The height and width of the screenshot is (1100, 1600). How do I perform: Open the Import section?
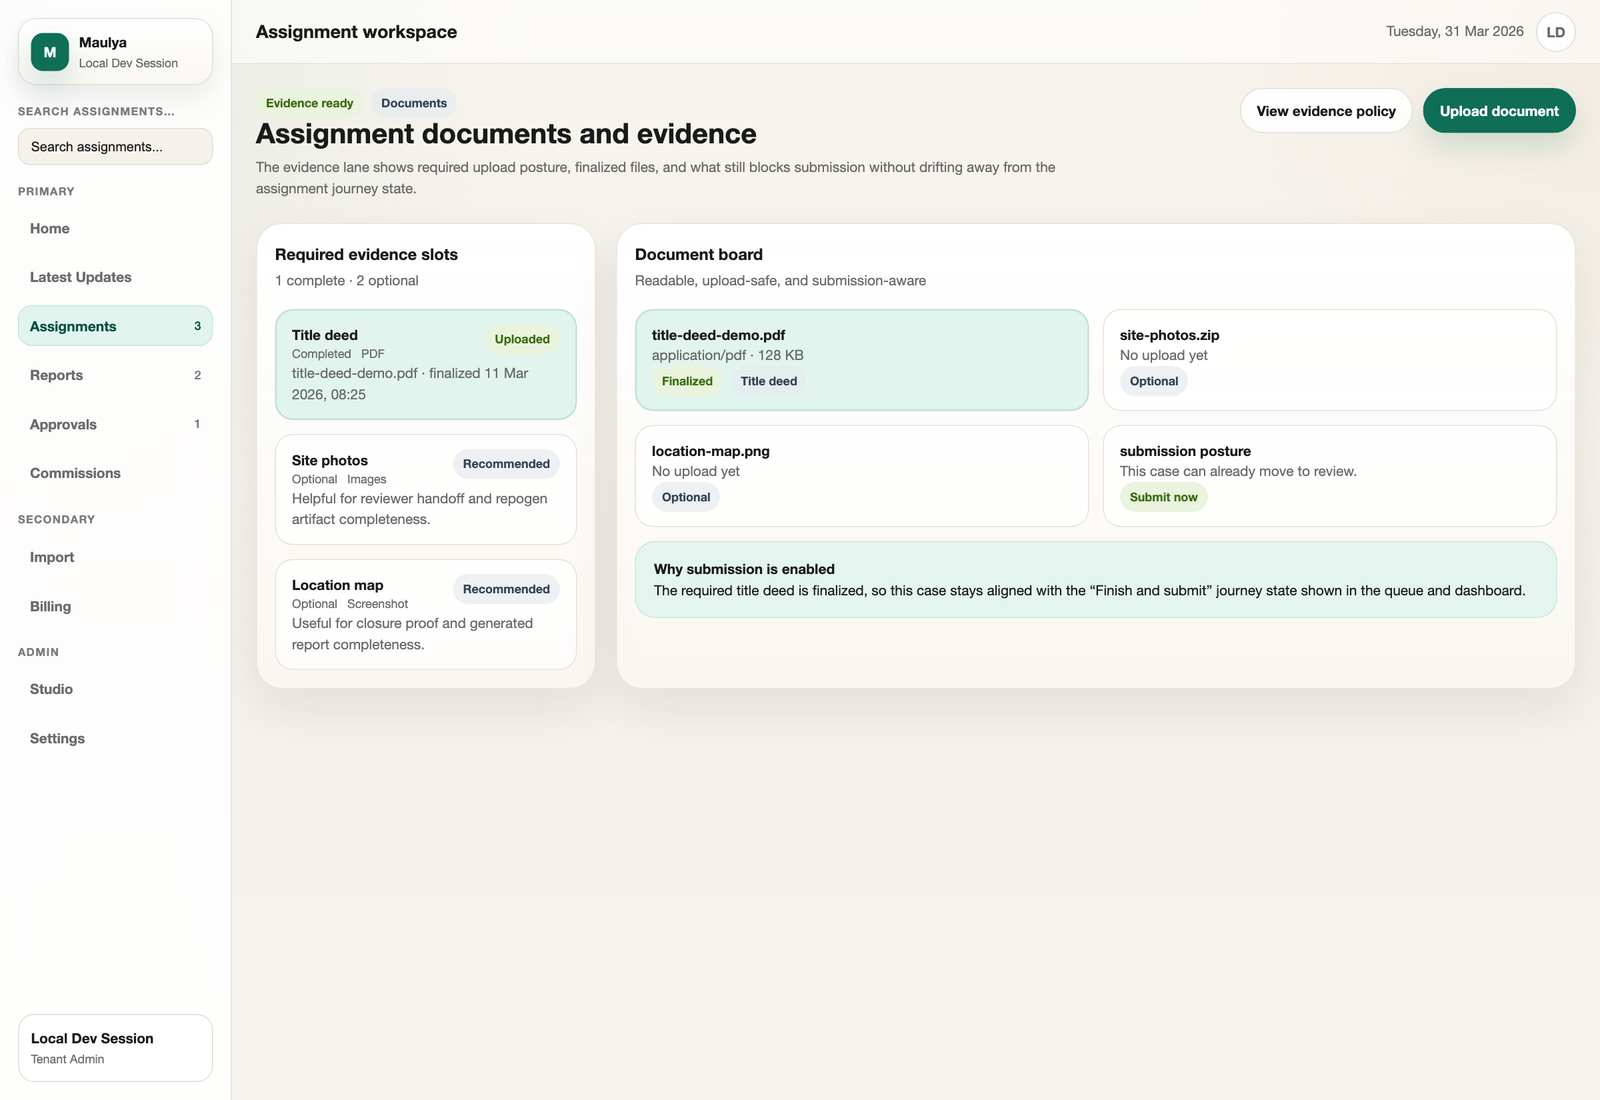pyautogui.click(x=51, y=557)
